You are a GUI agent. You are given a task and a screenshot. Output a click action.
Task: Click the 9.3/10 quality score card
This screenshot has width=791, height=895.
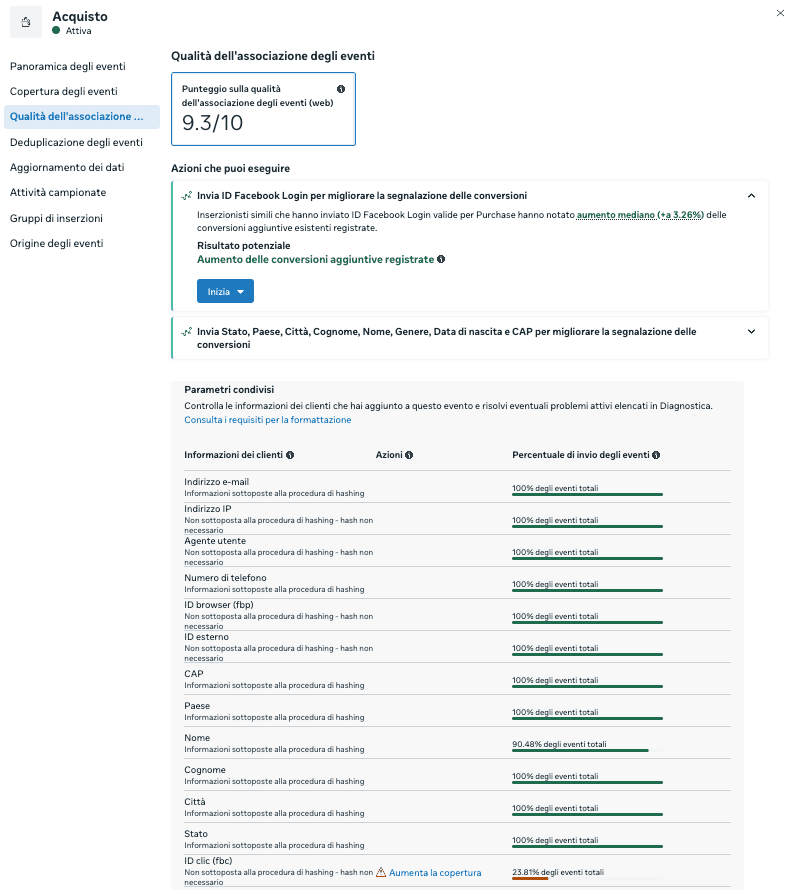(x=263, y=109)
